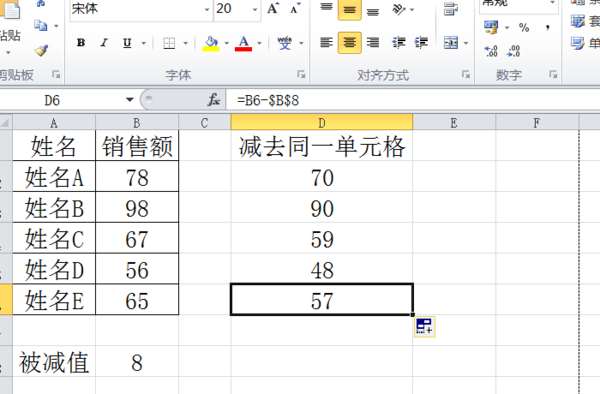Click the Auto Fill Options icon
Image resolution: width=600 pixels, height=394 pixels.
pyautogui.click(x=424, y=326)
